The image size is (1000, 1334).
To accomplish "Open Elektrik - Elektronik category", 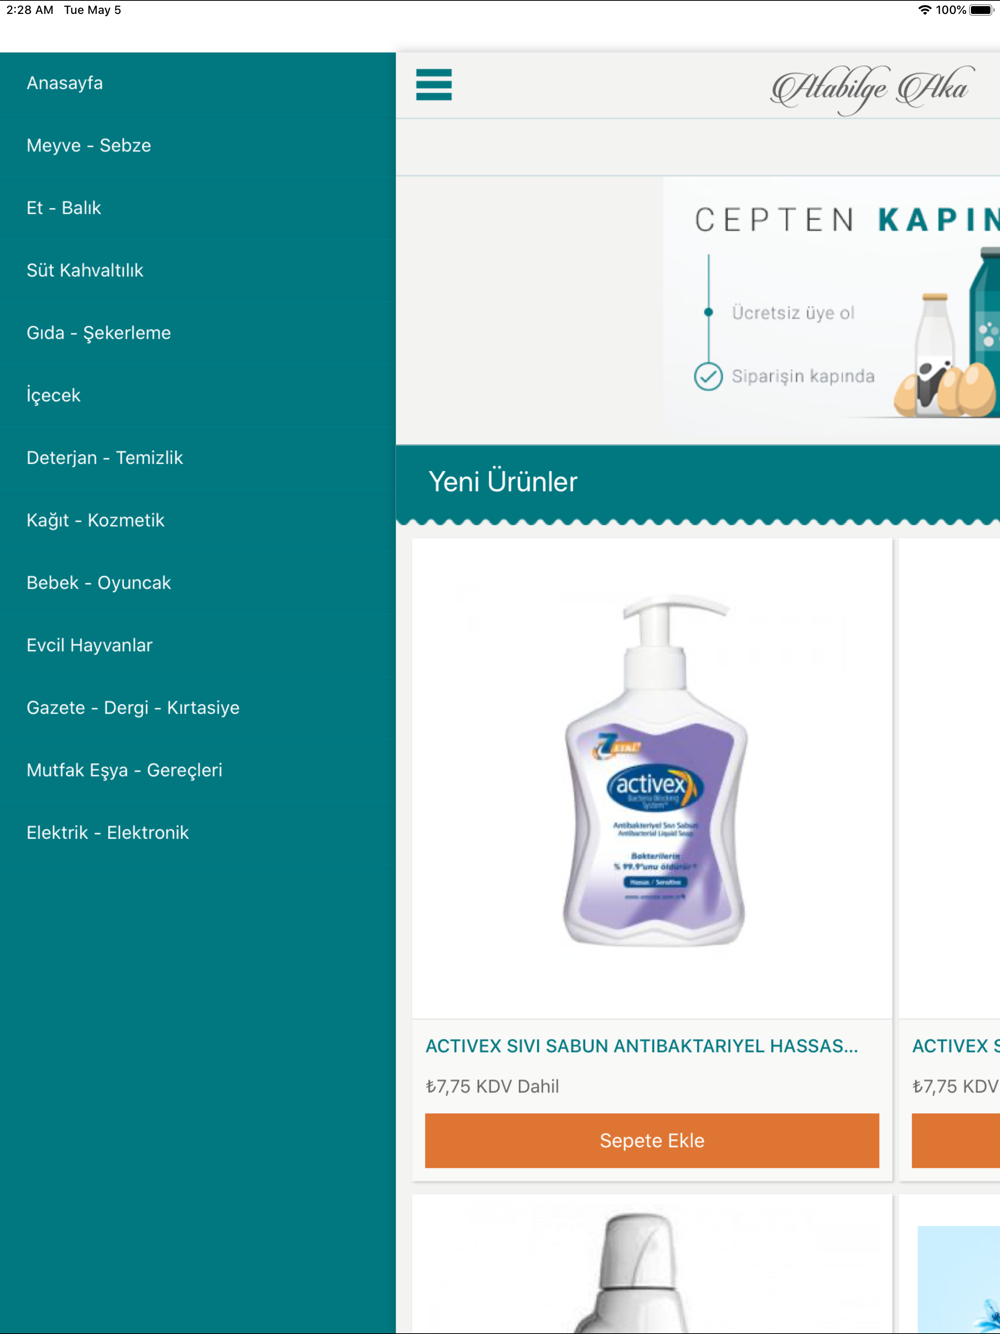I will 198,833.
